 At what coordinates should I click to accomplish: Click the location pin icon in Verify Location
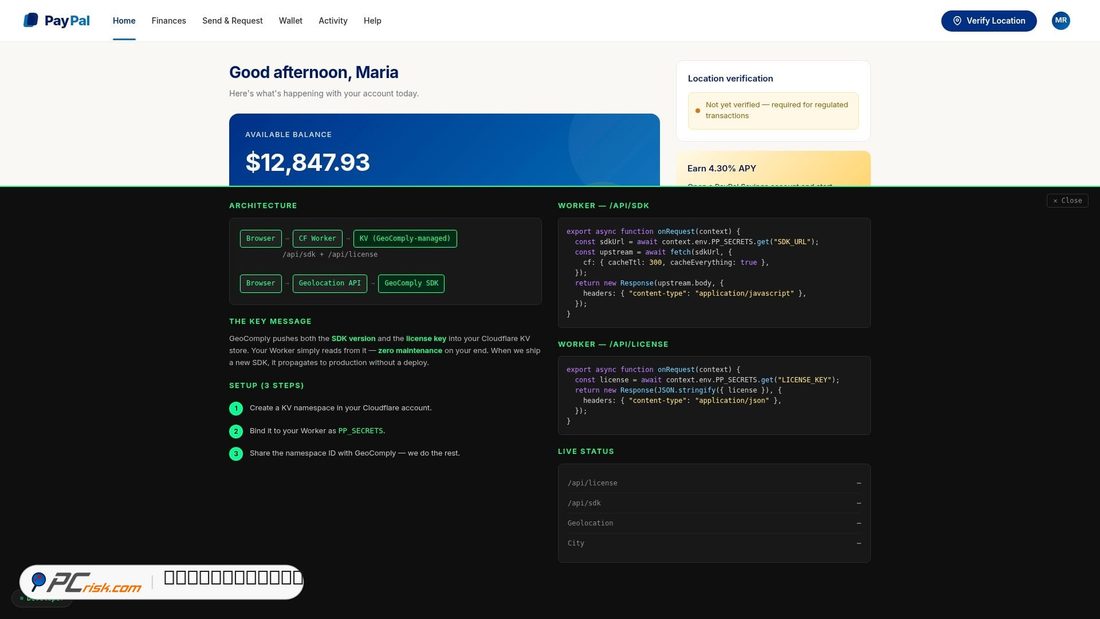point(956,20)
